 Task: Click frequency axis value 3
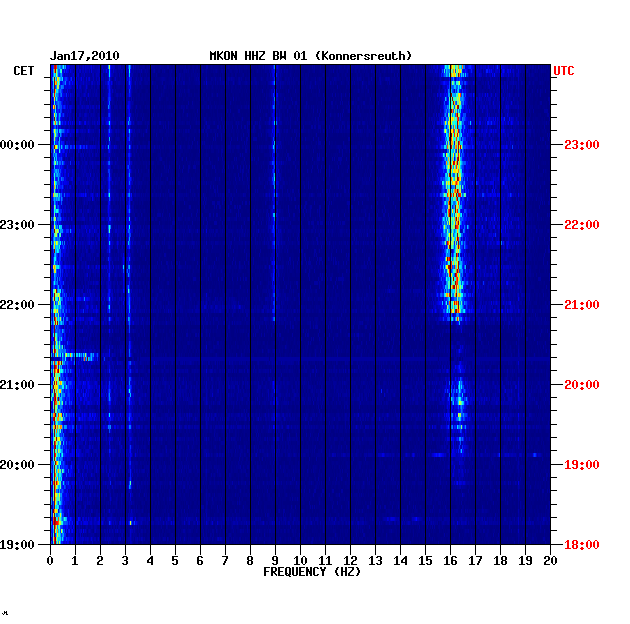125,561
